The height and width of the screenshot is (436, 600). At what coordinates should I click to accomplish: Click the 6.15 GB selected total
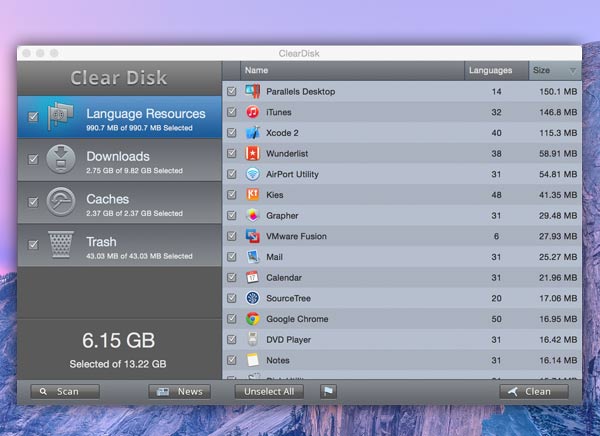pos(118,340)
